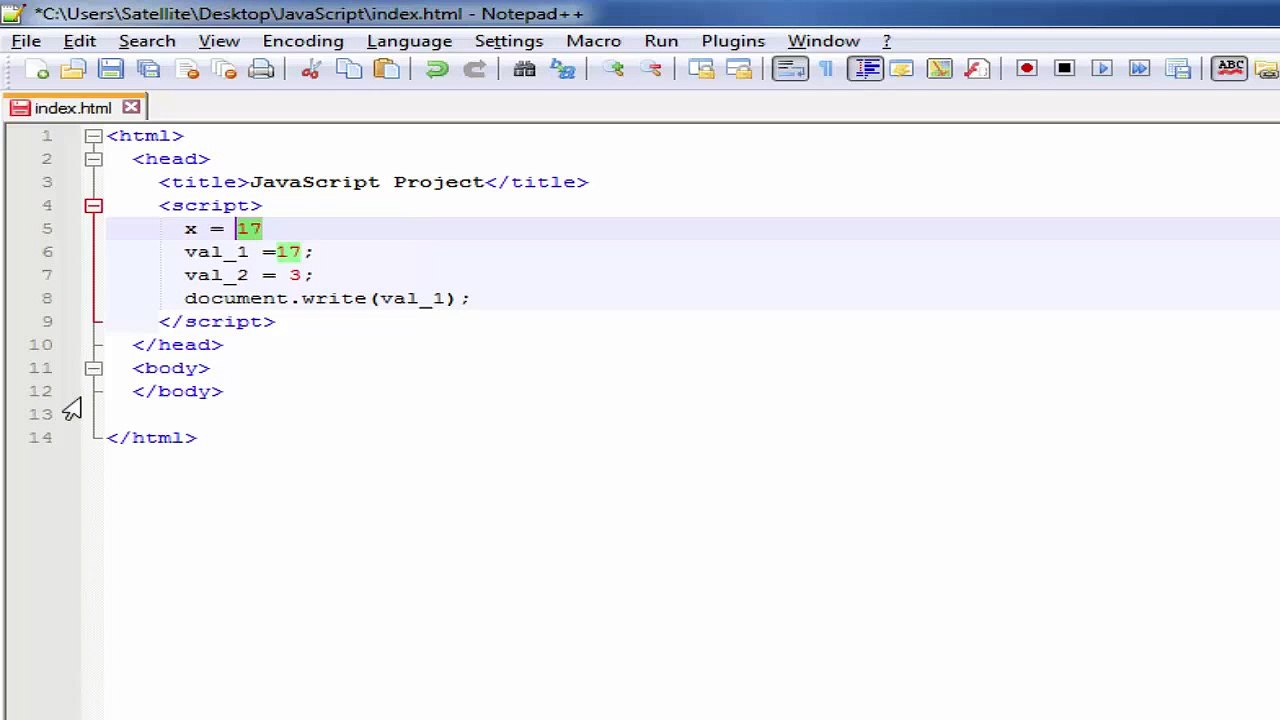
Task: Toggle the Indent Guide button
Action: click(865, 69)
